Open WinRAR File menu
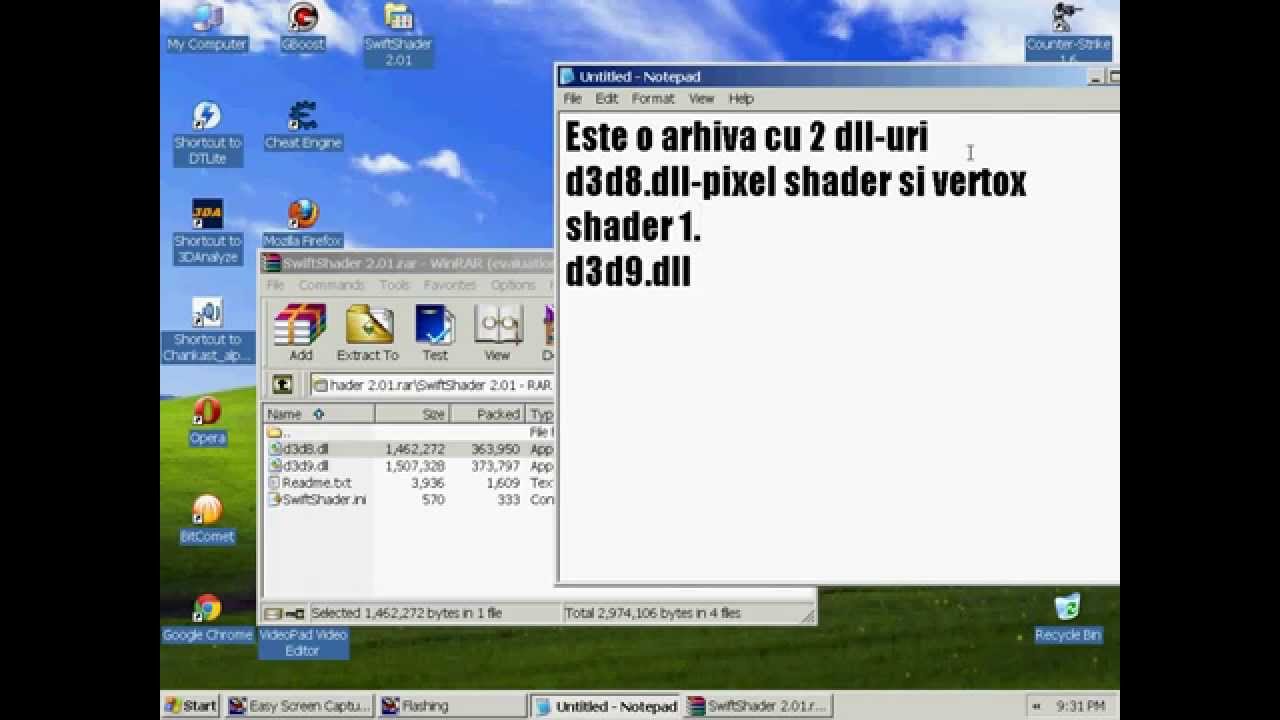Image resolution: width=1280 pixels, height=720 pixels. tap(275, 285)
